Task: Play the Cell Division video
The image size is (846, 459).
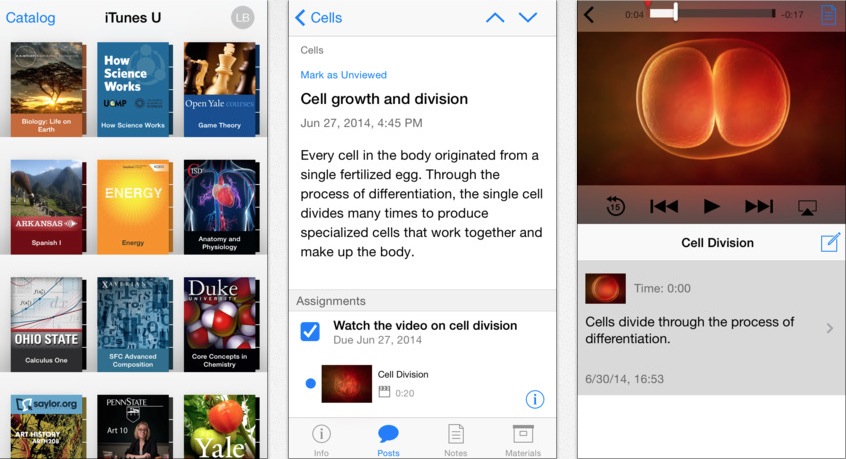Action: tap(711, 206)
